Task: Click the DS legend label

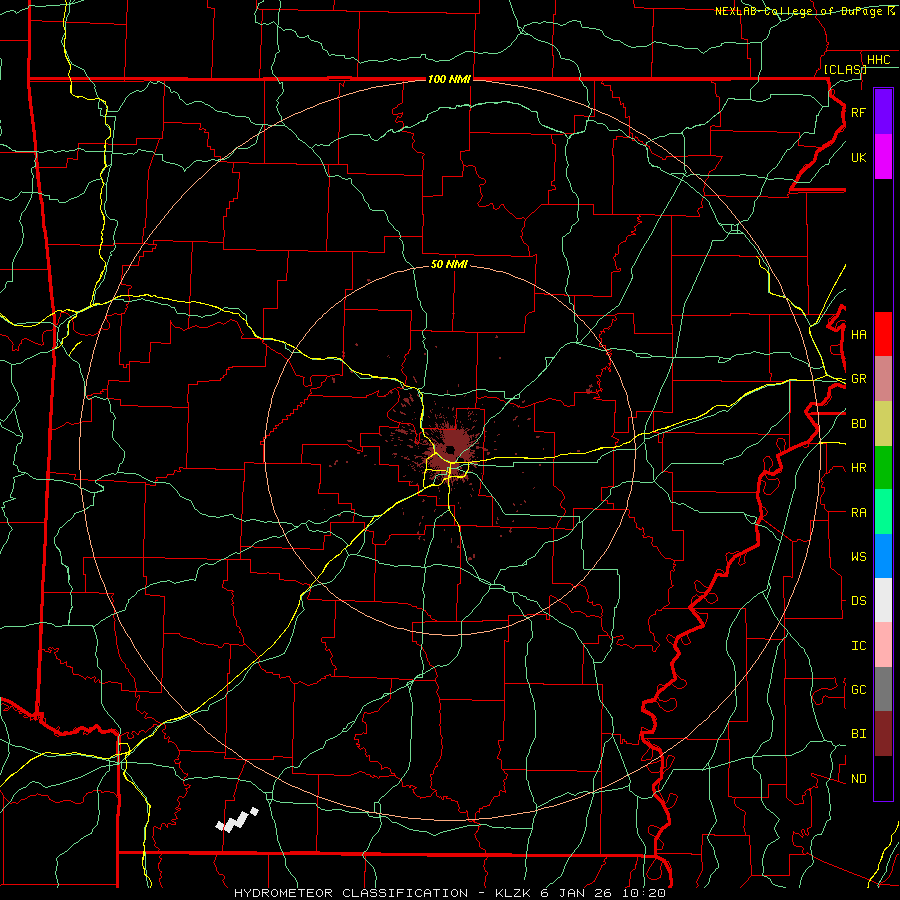Action: [858, 601]
